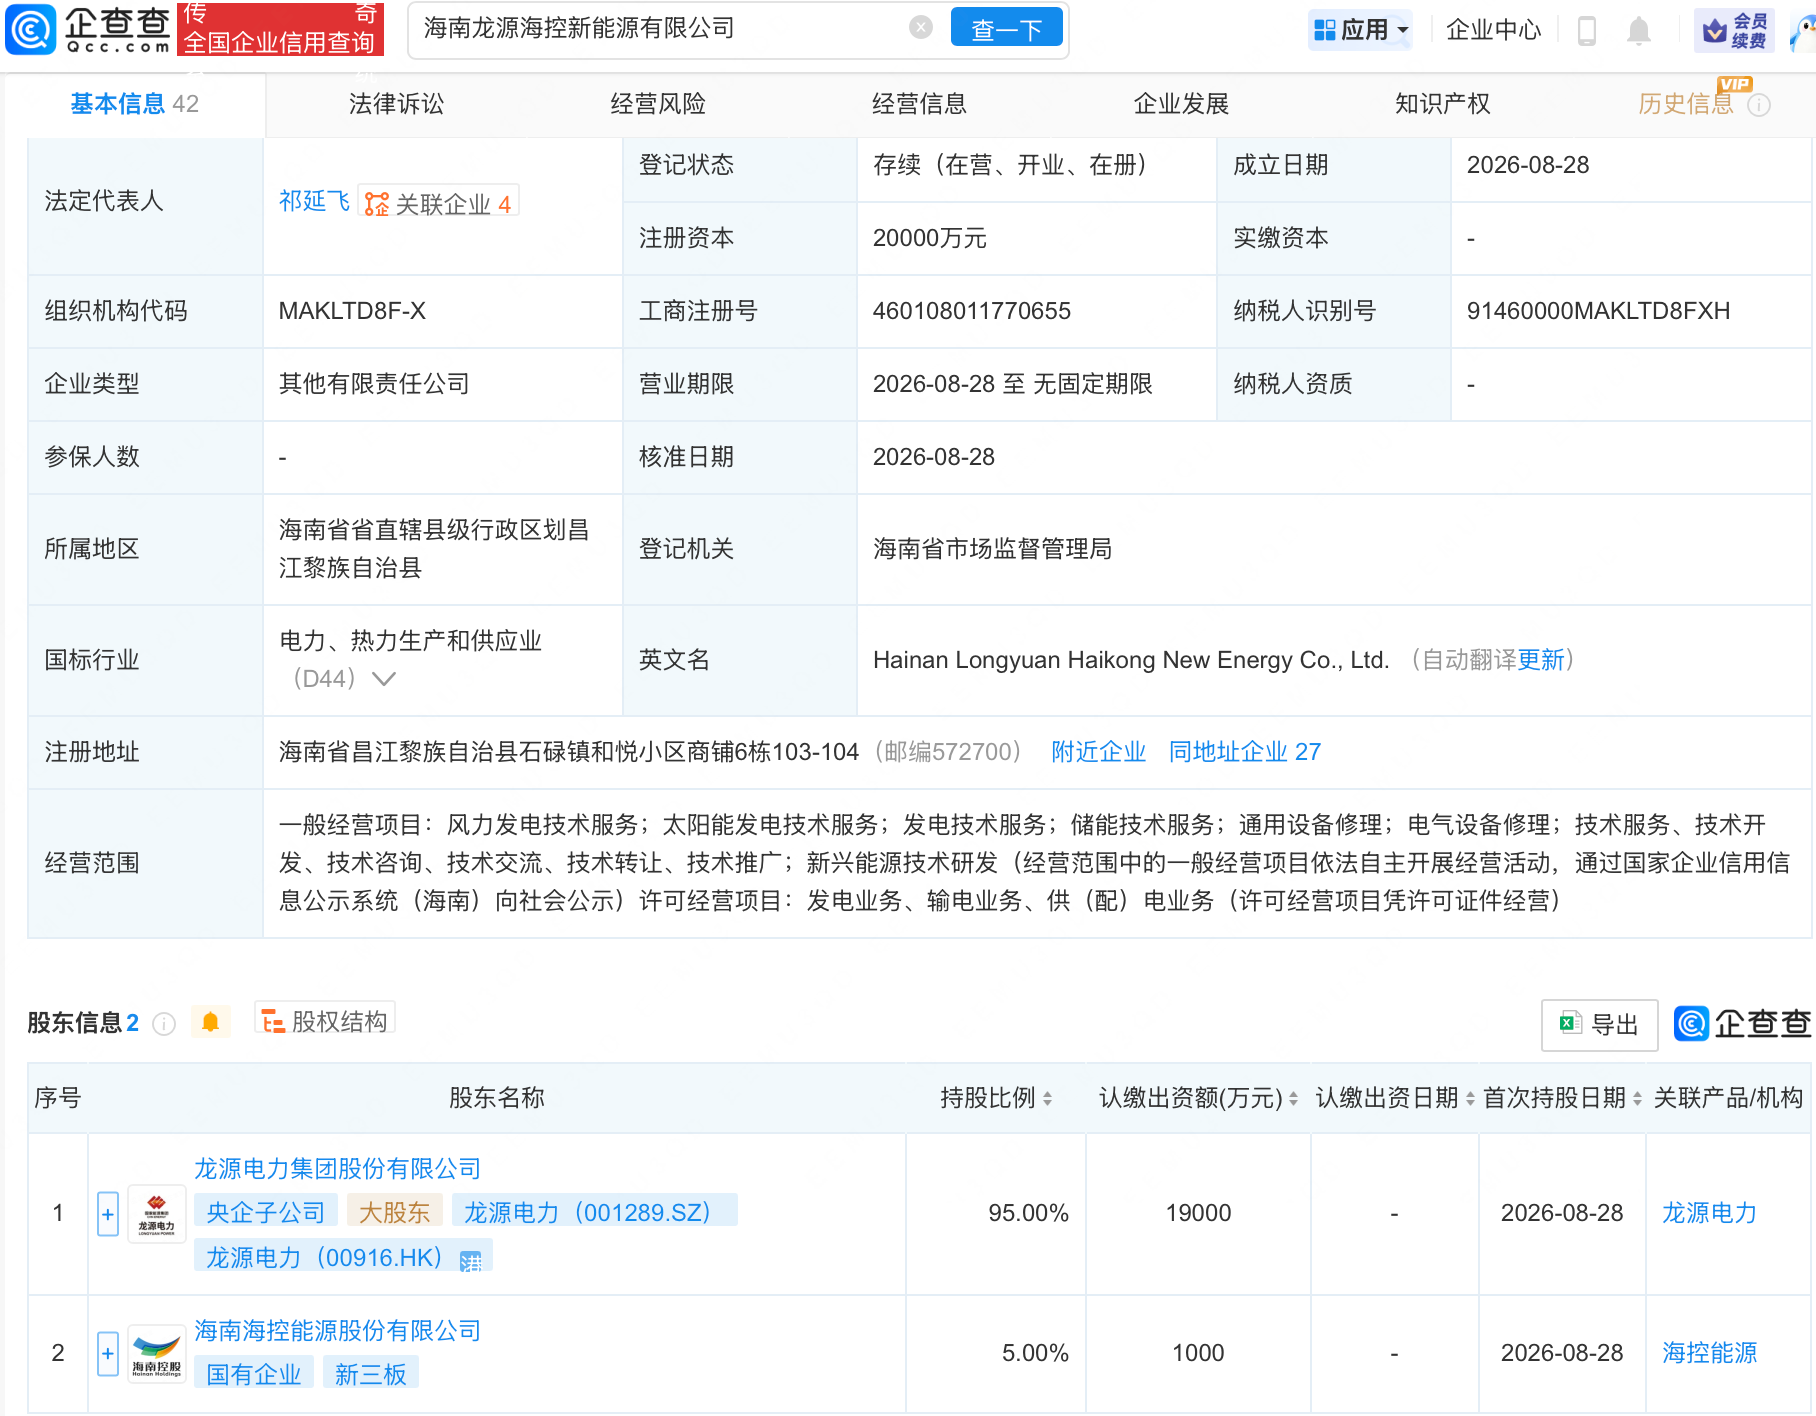The width and height of the screenshot is (1816, 1416).
Task: Focus the company name search field
Action: [x=660, y=28]
